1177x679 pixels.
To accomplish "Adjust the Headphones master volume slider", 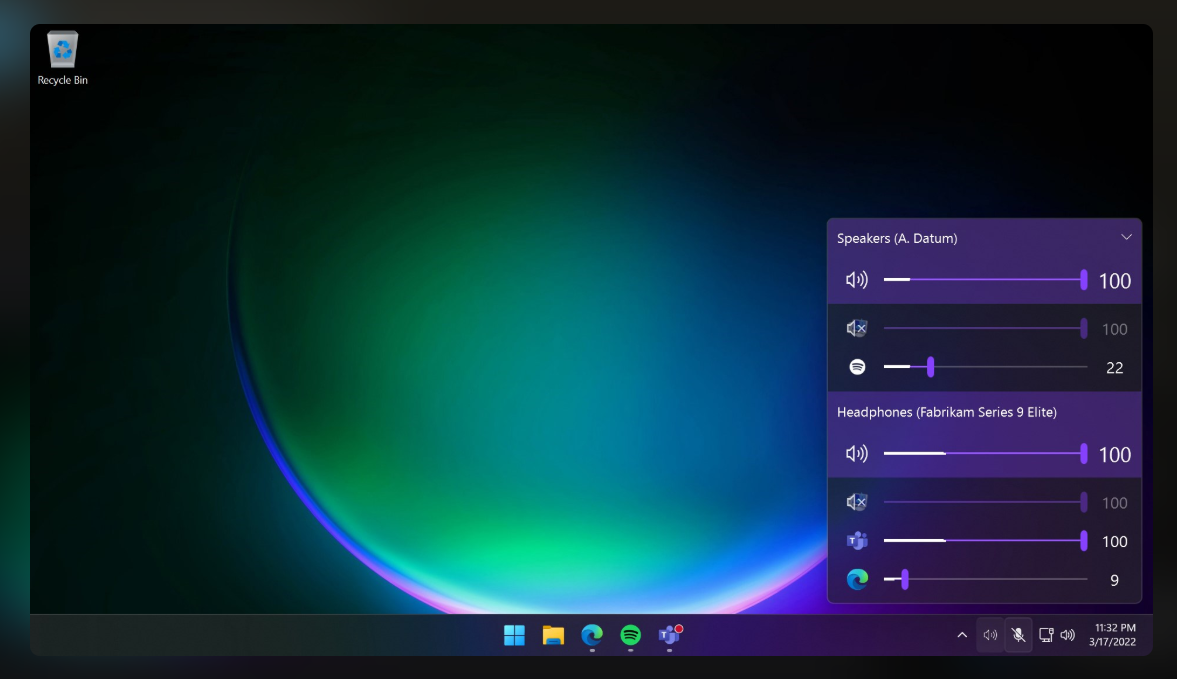I will click(x=985, y=454).
